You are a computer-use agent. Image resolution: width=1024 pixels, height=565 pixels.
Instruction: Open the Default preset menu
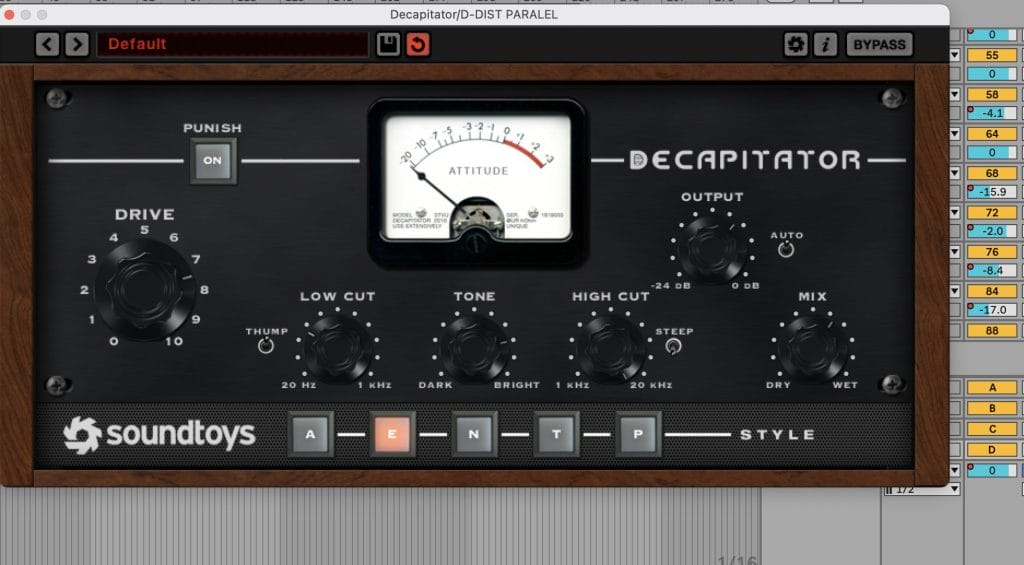(x=232, y=44)
